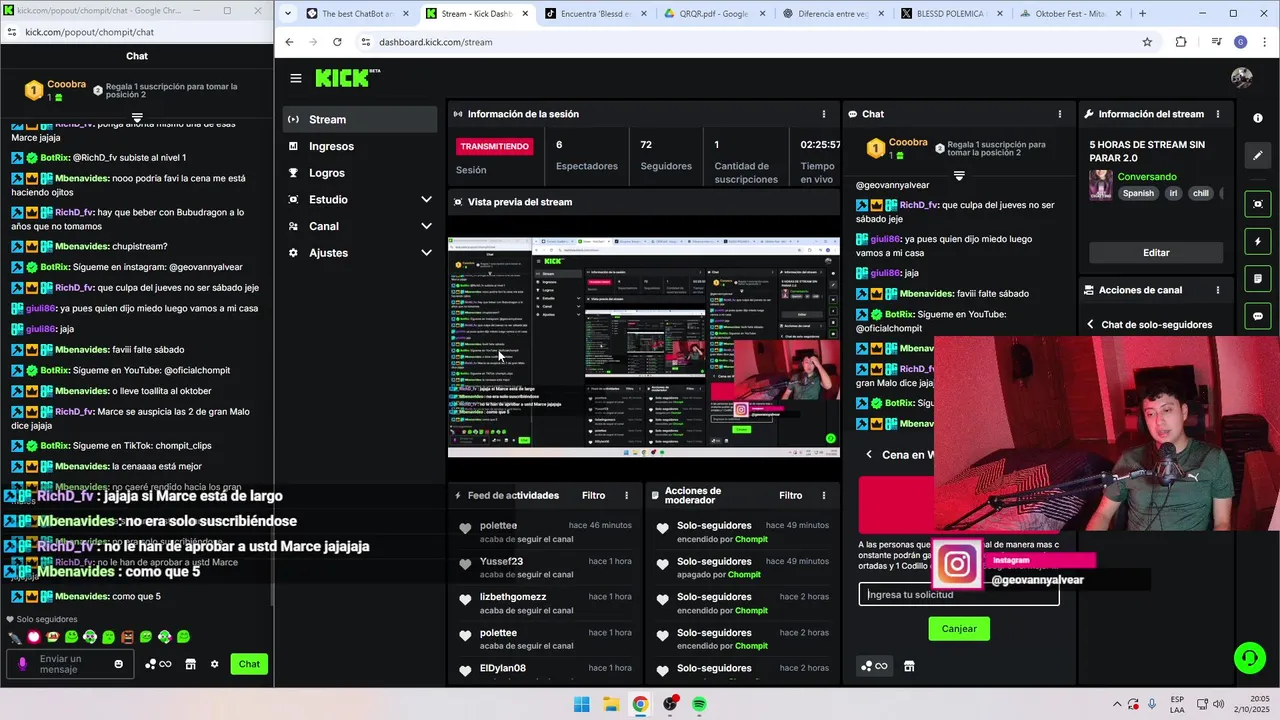Open emoji picker in popout message box
The height and width of the screenshot is (720, 1280).
pyautogui.click(x=119, y=664)
